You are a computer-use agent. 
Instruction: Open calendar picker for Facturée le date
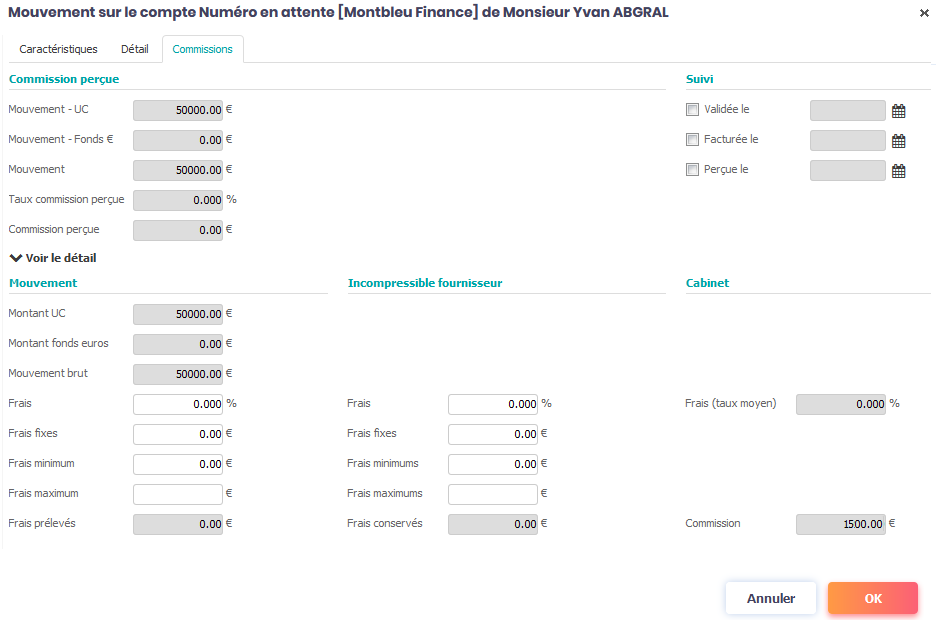coord(898,141)
